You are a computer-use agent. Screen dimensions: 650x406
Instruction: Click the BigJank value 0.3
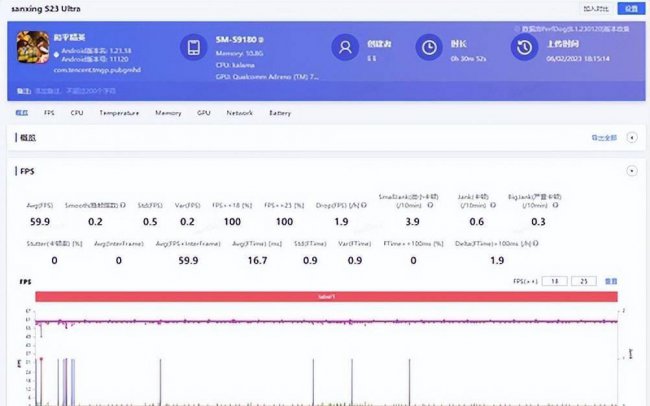point(538,222)
